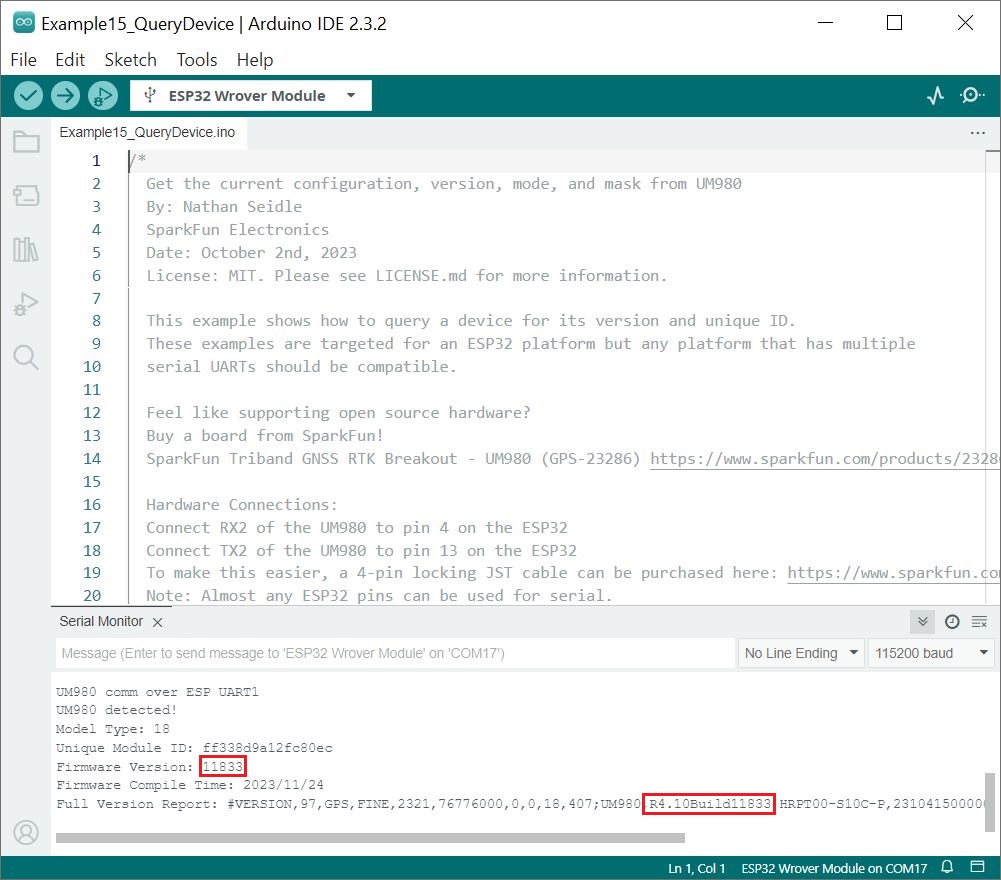
Task: Open the Search magnifier in sidebar
Action: coord(26,358)
